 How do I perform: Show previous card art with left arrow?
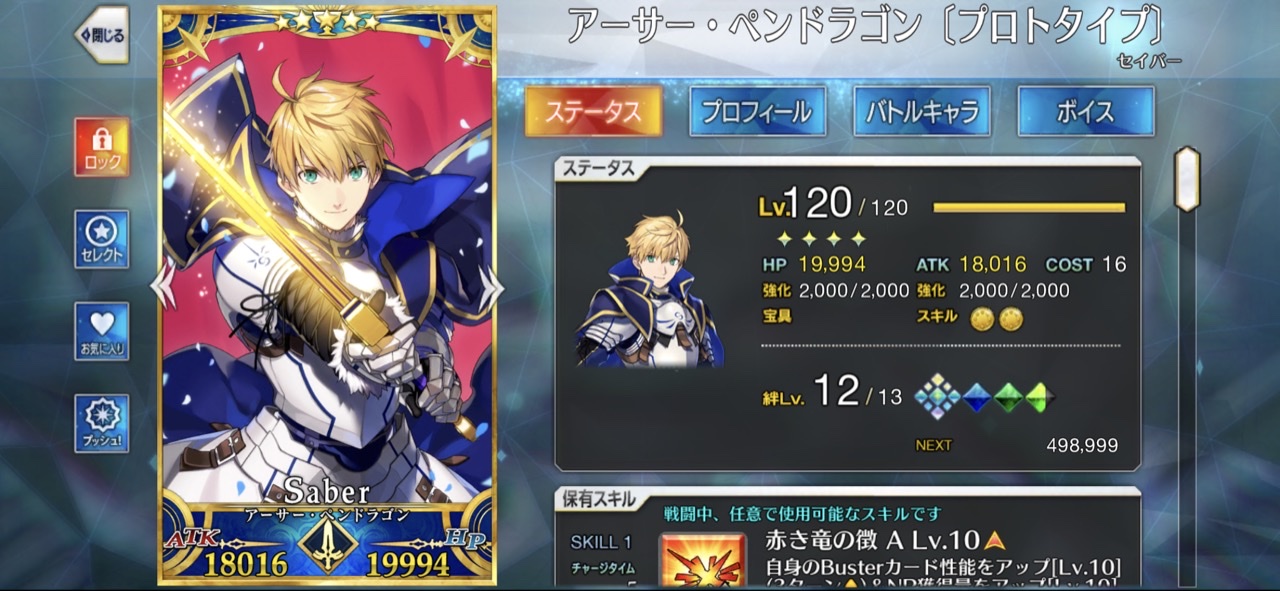pyautogui.click(x=162, y=288)
